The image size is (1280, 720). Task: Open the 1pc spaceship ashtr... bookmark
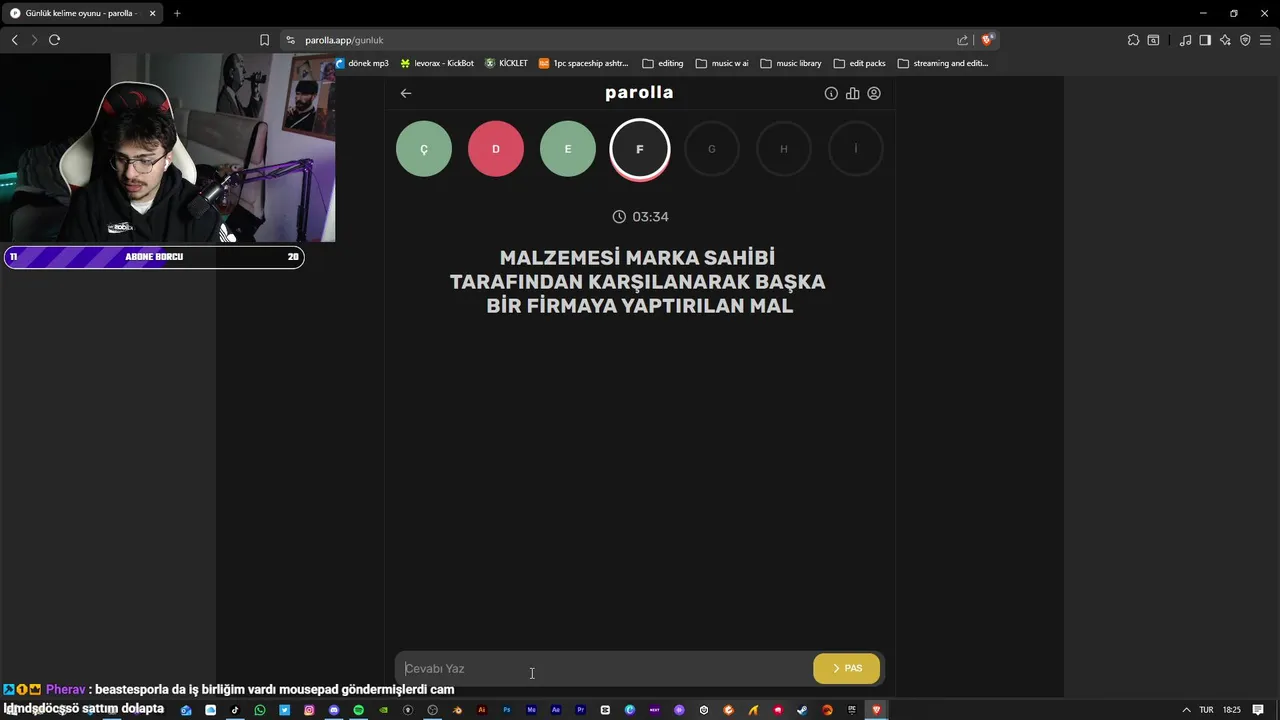click(x=584, y=63)
